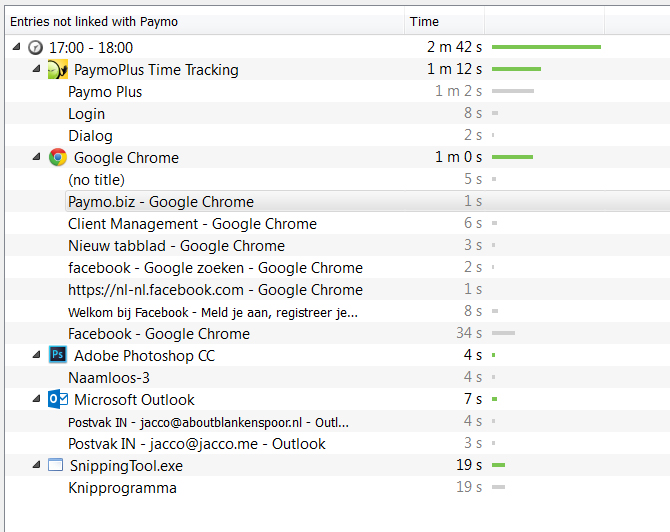Click the clock icon beside 17:00 - 18:00
Viewport: 670px width, 532px height.
point(36,48)
